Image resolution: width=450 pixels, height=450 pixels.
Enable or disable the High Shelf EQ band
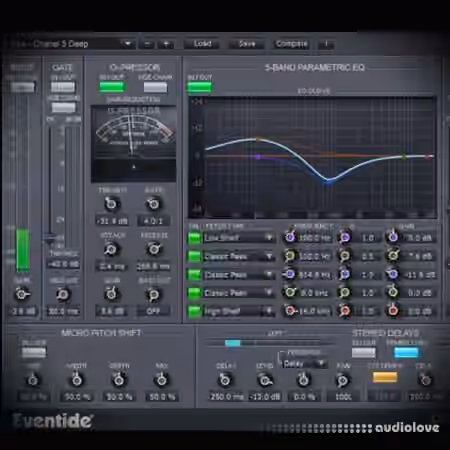pos(195,311)
